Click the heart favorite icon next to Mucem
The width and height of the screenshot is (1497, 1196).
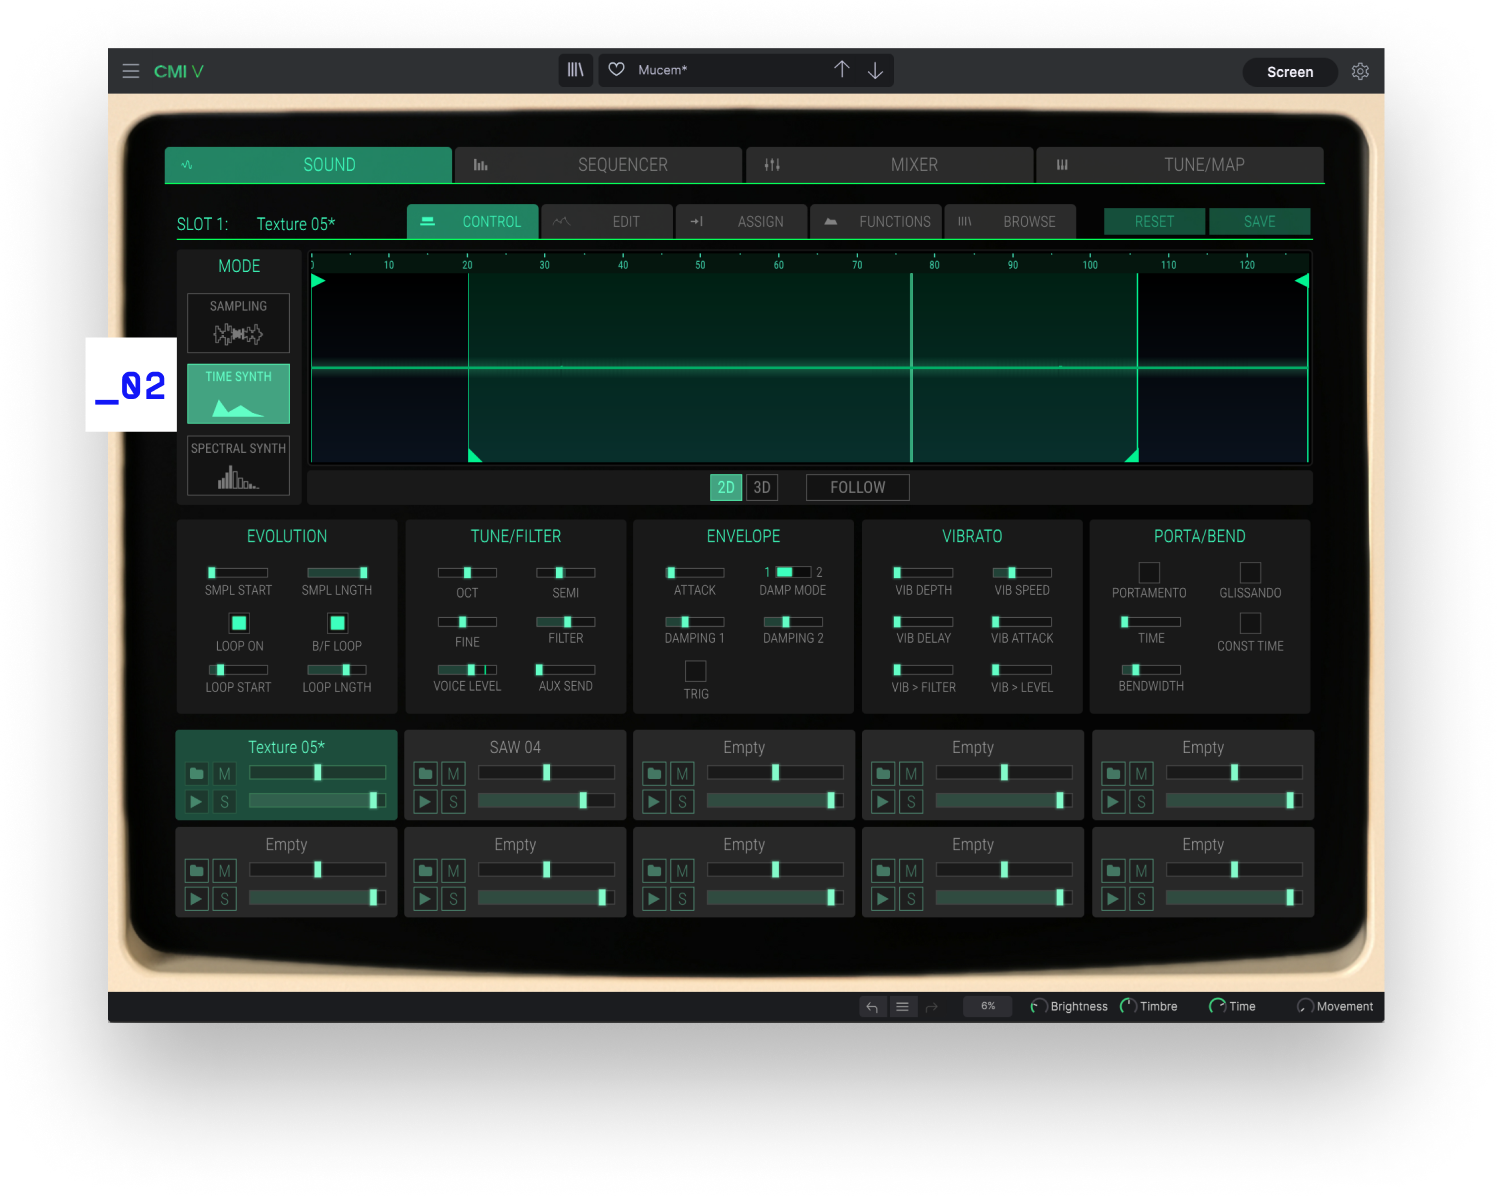pos(616,70)
